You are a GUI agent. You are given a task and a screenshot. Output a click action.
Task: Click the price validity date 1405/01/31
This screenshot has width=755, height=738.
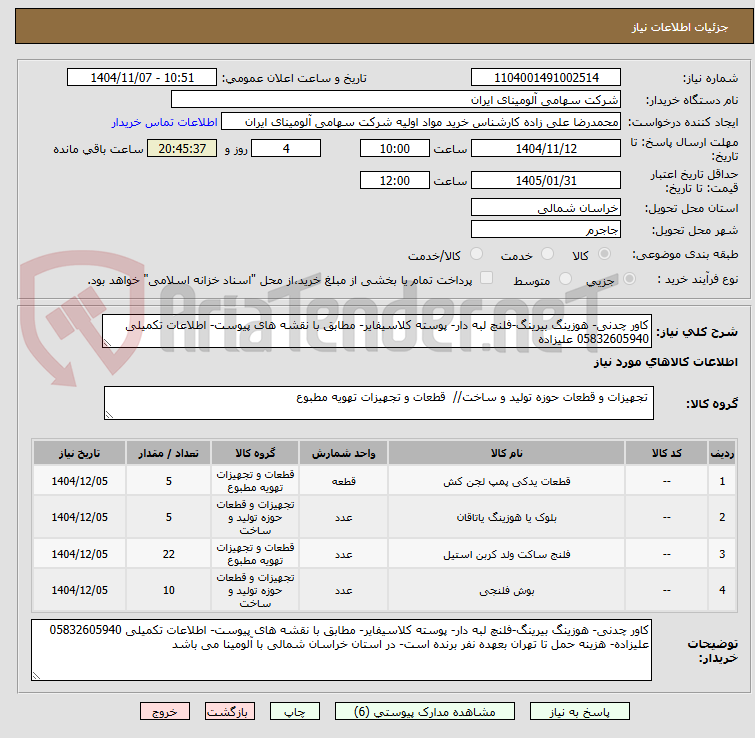point(546,180)
